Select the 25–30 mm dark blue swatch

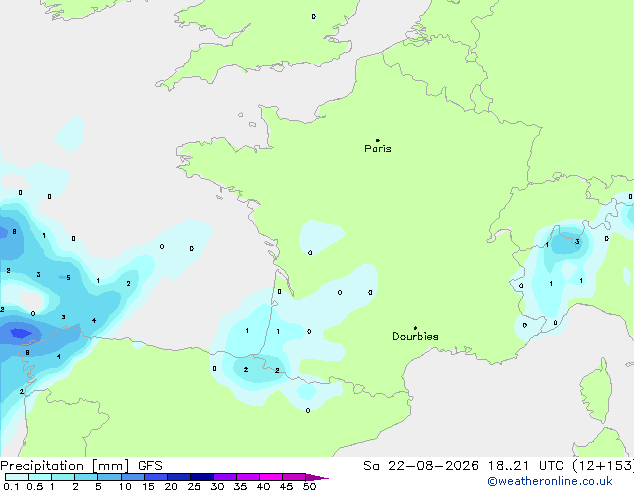[202, 477]
